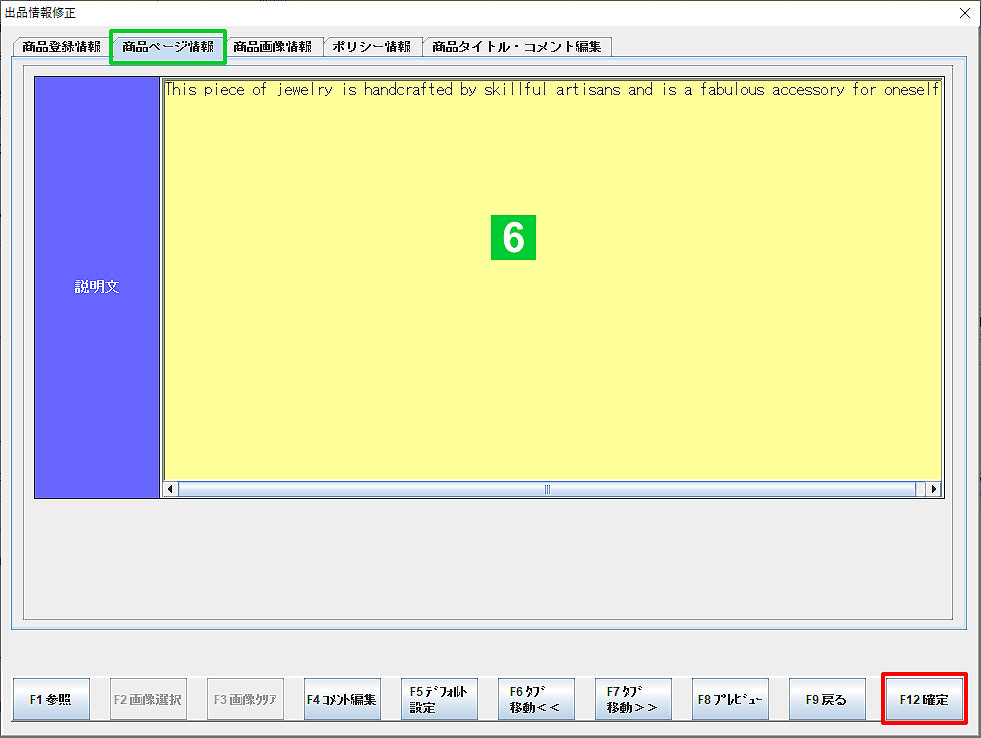Go to the ポリシー情報 tab
This screenshot has width=981, height=738.
pyautogui.click(x=371, y=47)
